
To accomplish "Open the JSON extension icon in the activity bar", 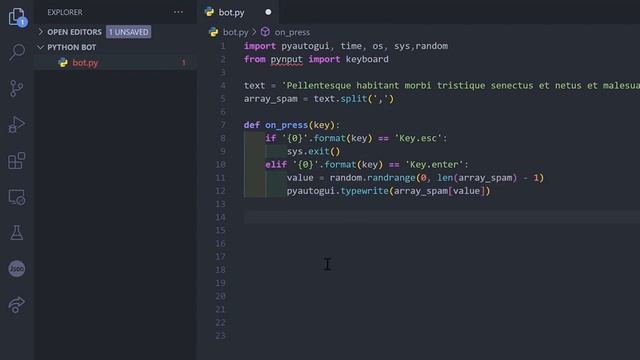I will click(17, 269).
